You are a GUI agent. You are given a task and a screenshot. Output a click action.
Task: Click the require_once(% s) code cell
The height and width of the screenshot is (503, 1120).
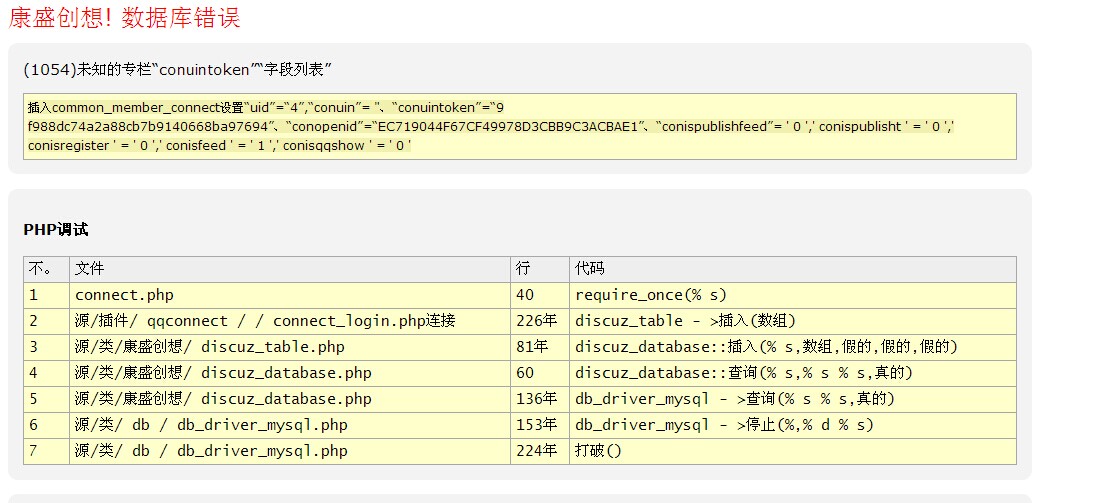point(650,295)
